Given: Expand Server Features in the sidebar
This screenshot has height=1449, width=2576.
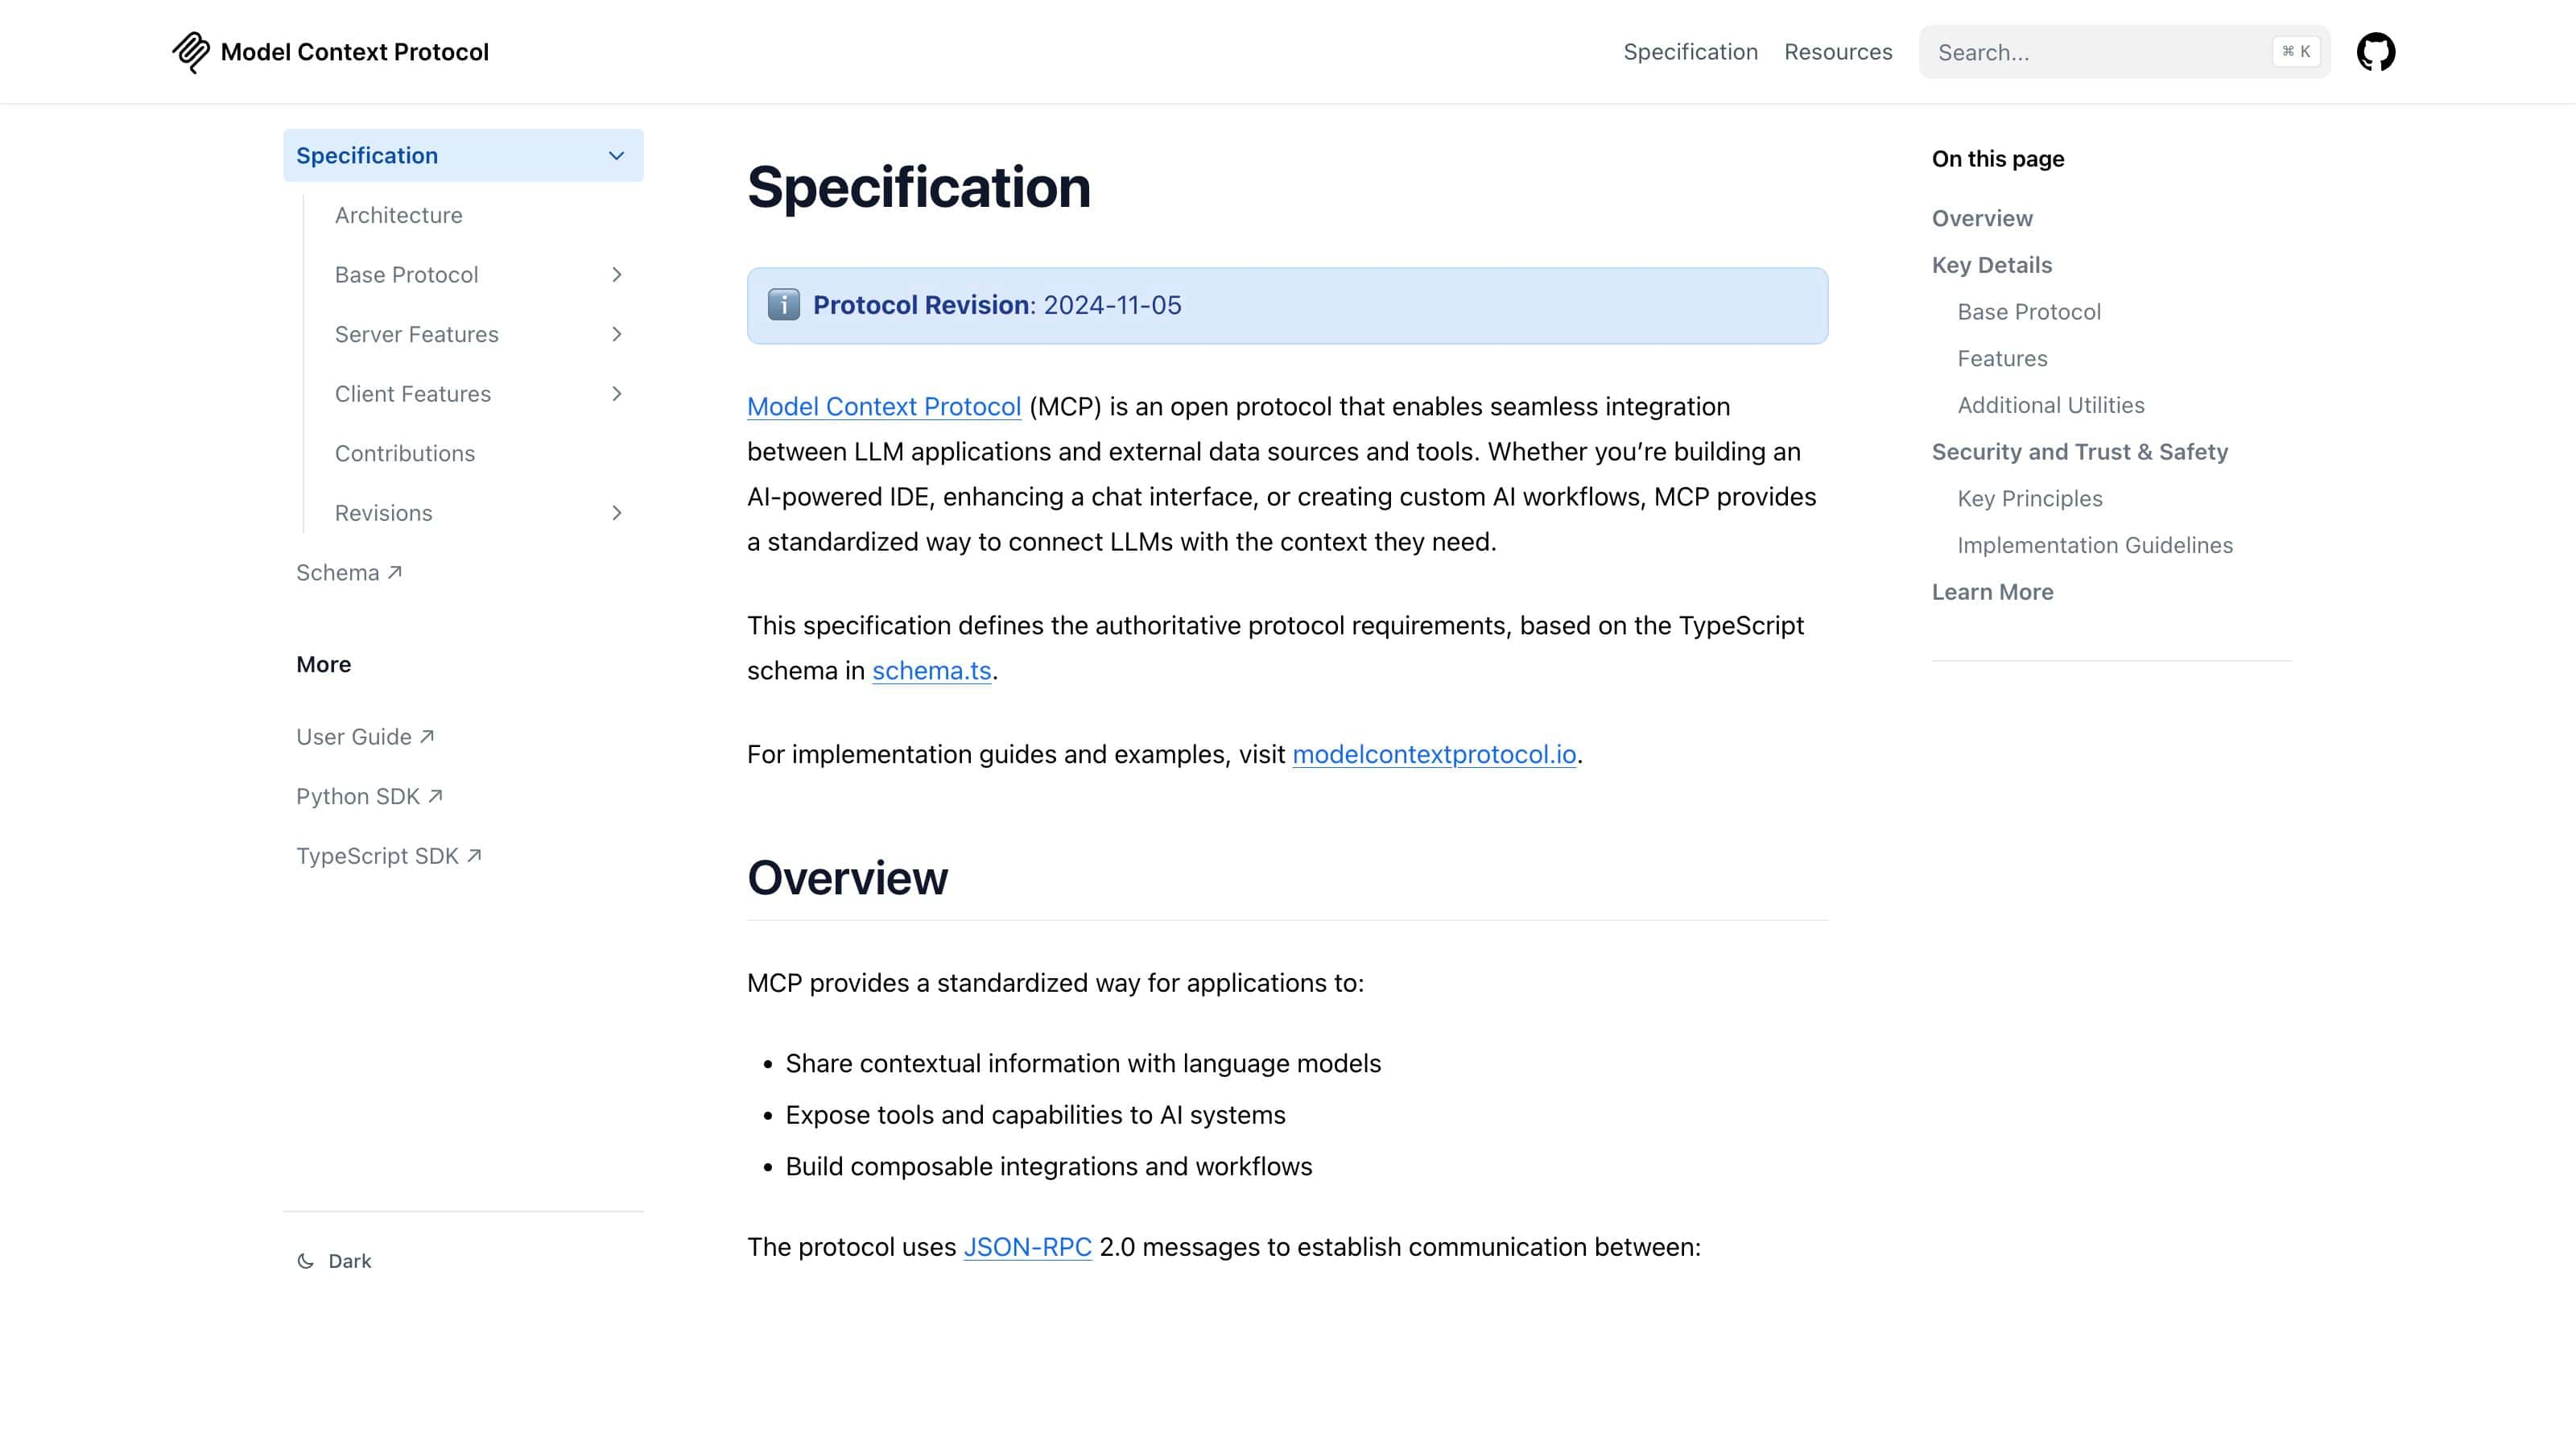Looking at the screenshot, I should point(616,334).
